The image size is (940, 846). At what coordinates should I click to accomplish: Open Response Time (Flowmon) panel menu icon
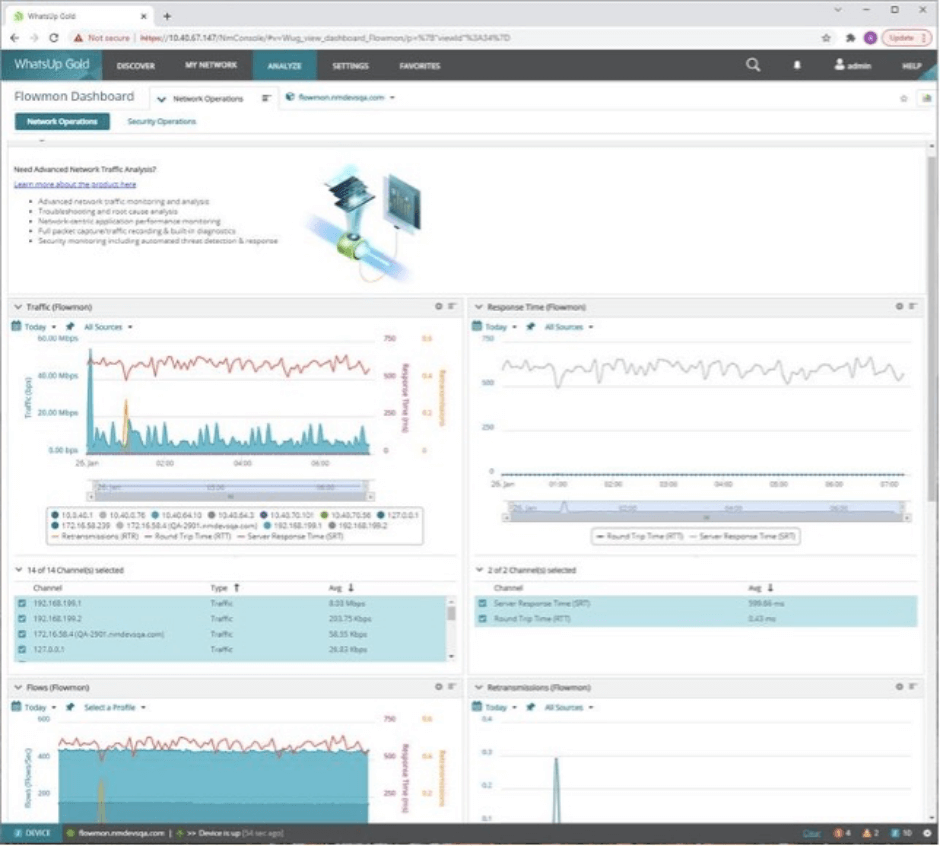coord(912,306)
